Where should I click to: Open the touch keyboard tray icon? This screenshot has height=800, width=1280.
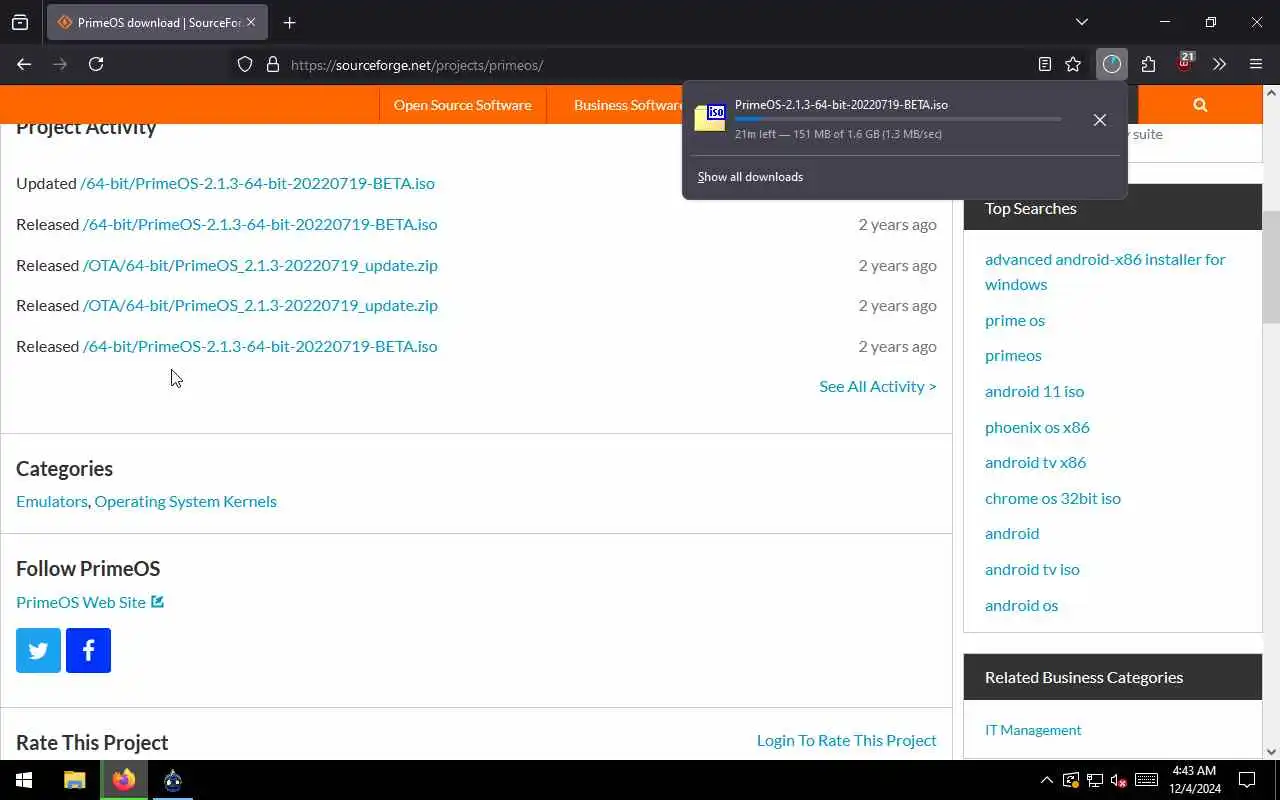point(1146,780)
